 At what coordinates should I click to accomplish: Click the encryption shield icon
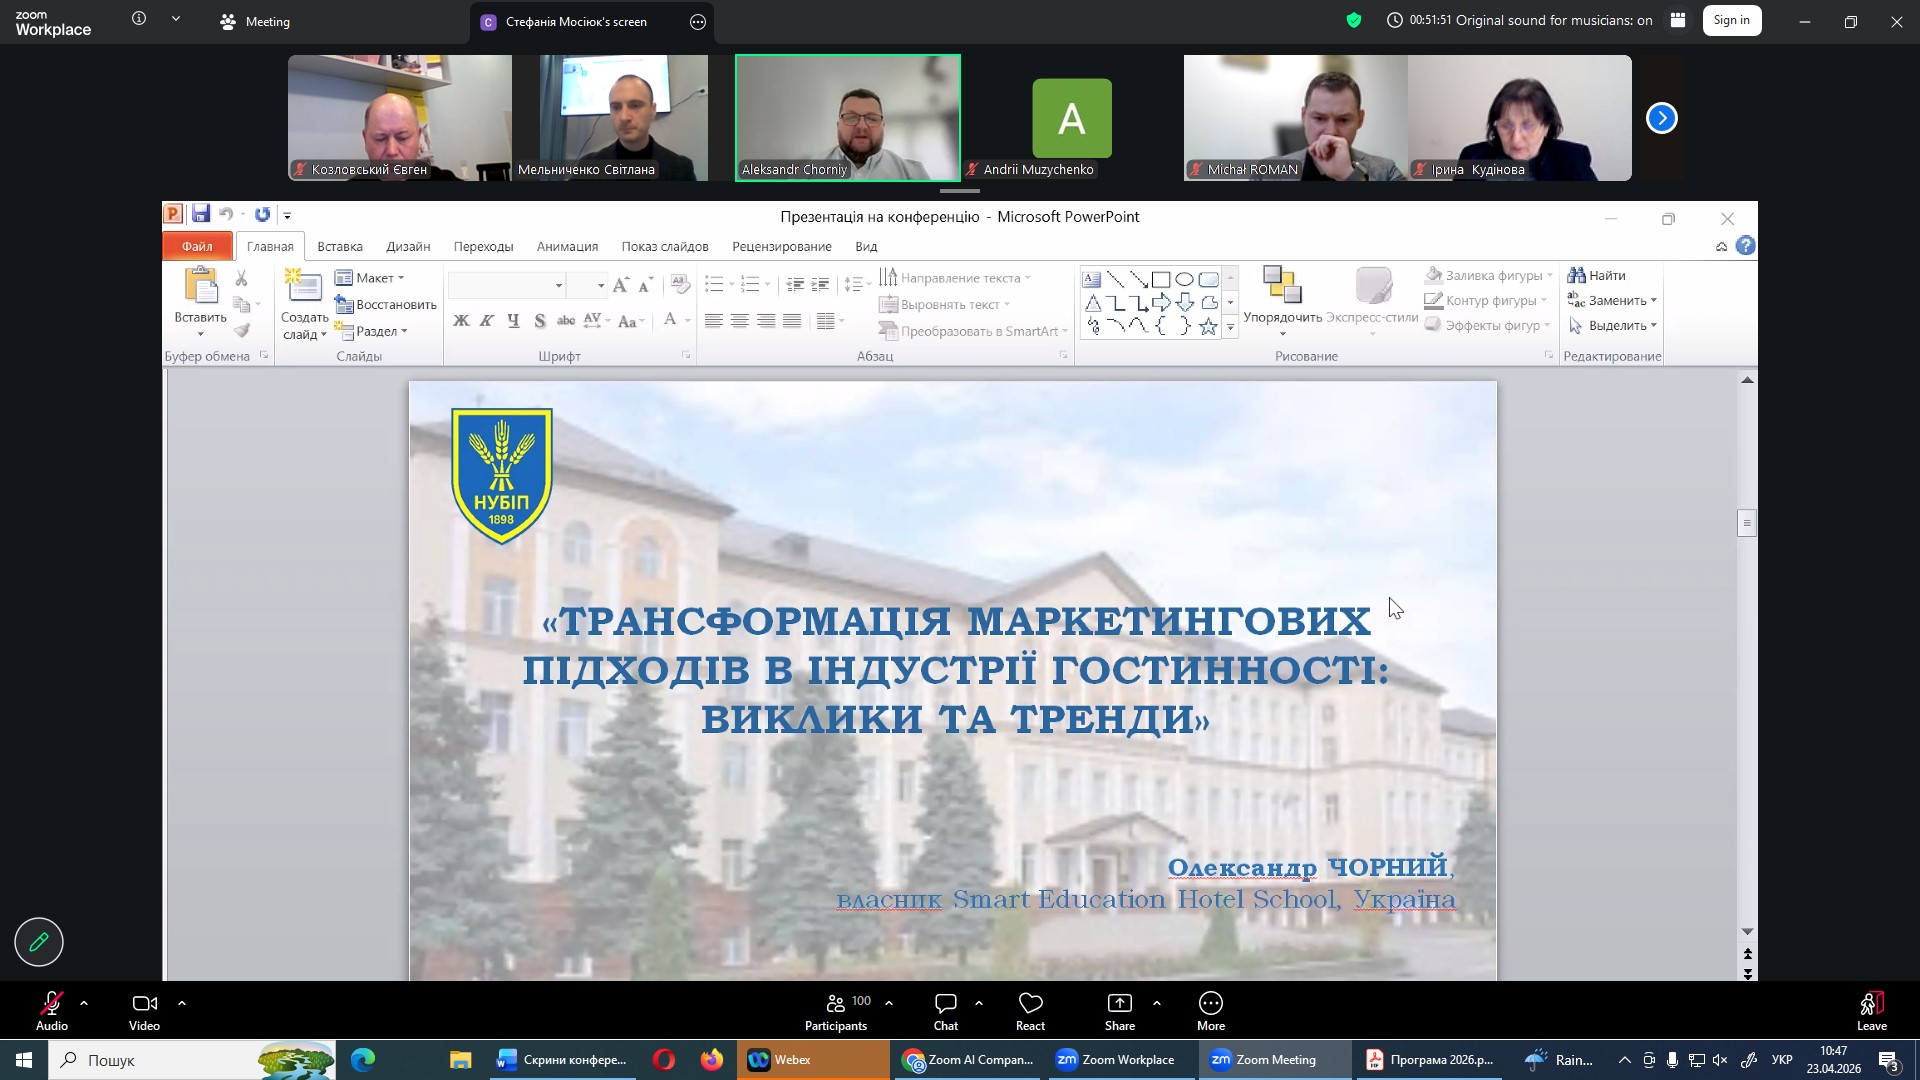click(x=1354, y=21)
